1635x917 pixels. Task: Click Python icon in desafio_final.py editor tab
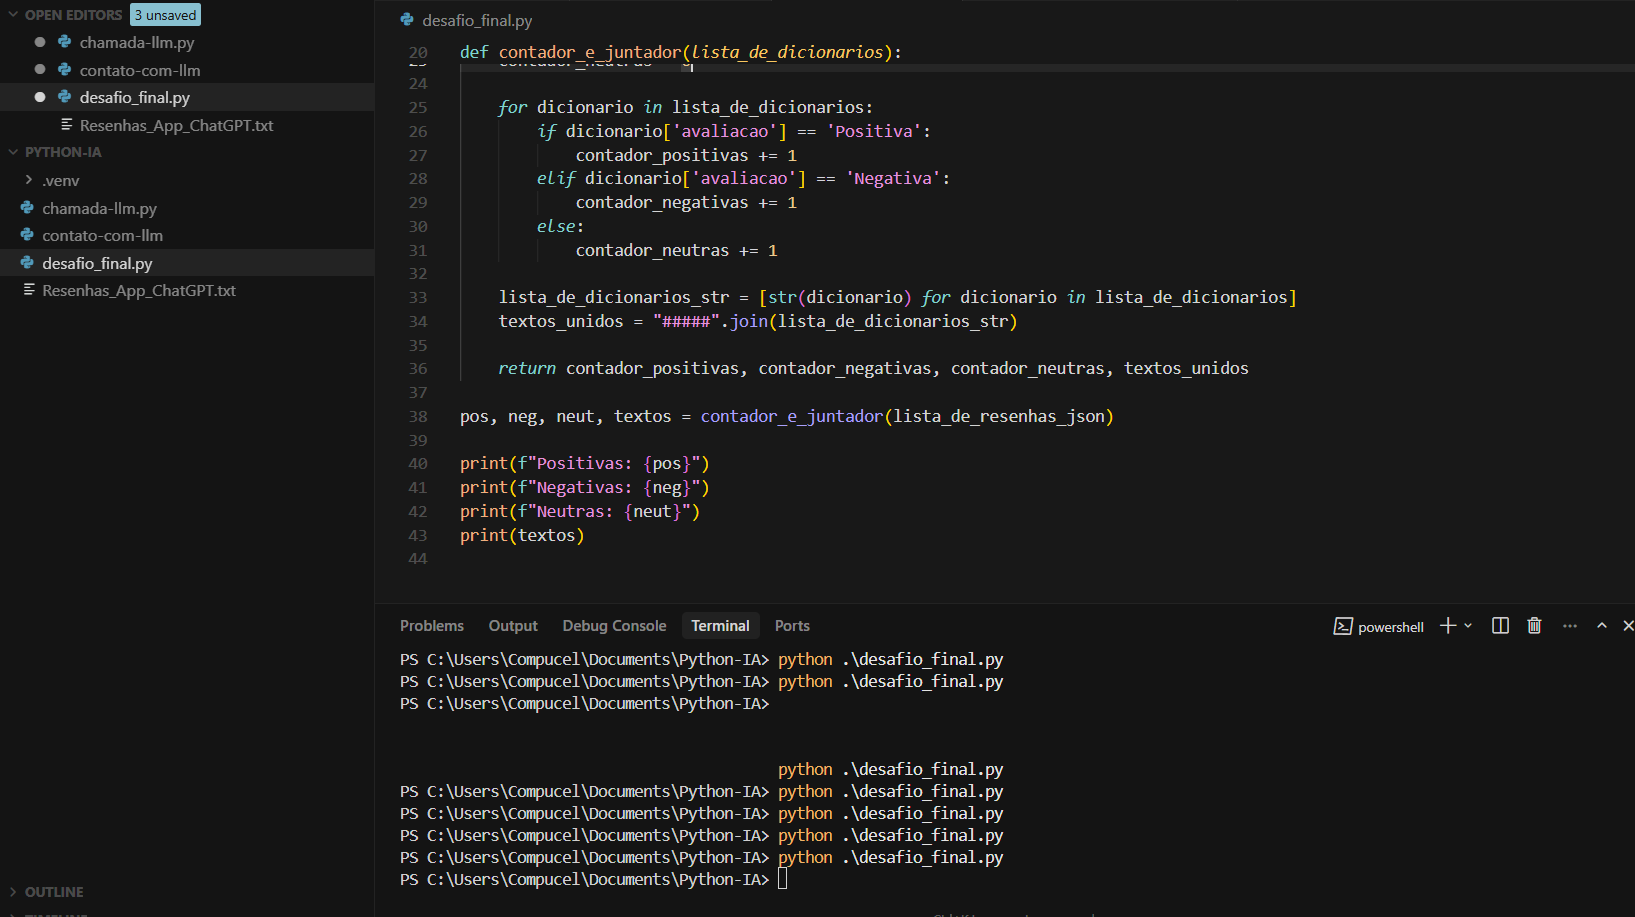407,20
